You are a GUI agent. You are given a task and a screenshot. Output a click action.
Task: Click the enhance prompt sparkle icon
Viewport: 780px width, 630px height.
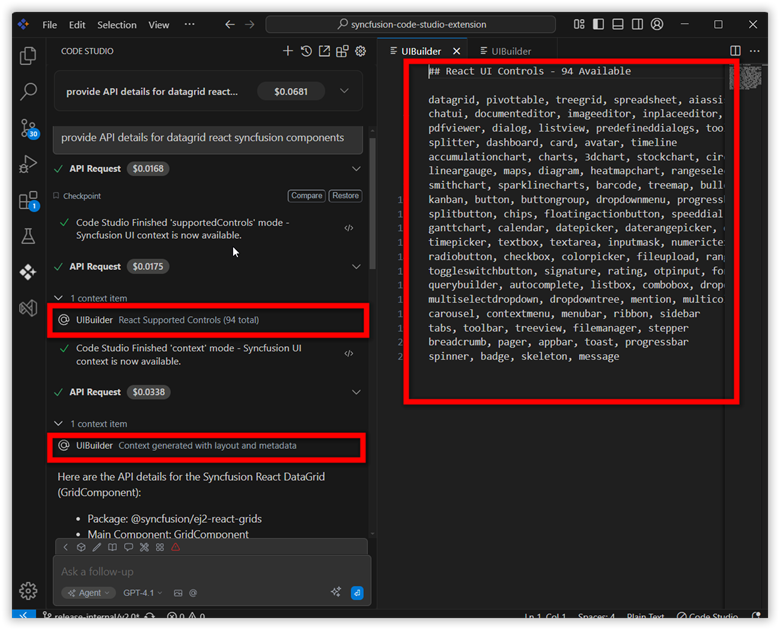tap(336, 593)
